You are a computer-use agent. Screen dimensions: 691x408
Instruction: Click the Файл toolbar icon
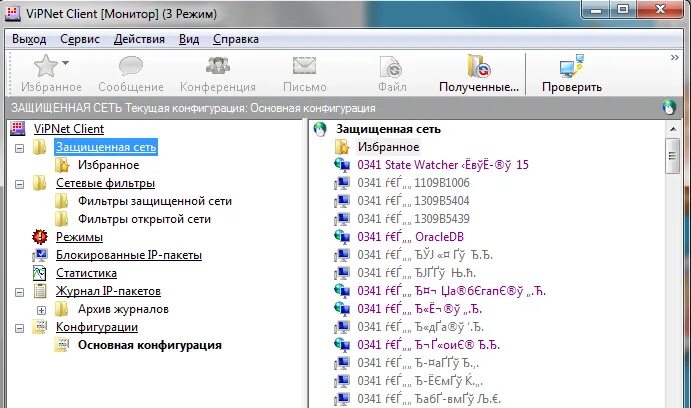(391, 67)
